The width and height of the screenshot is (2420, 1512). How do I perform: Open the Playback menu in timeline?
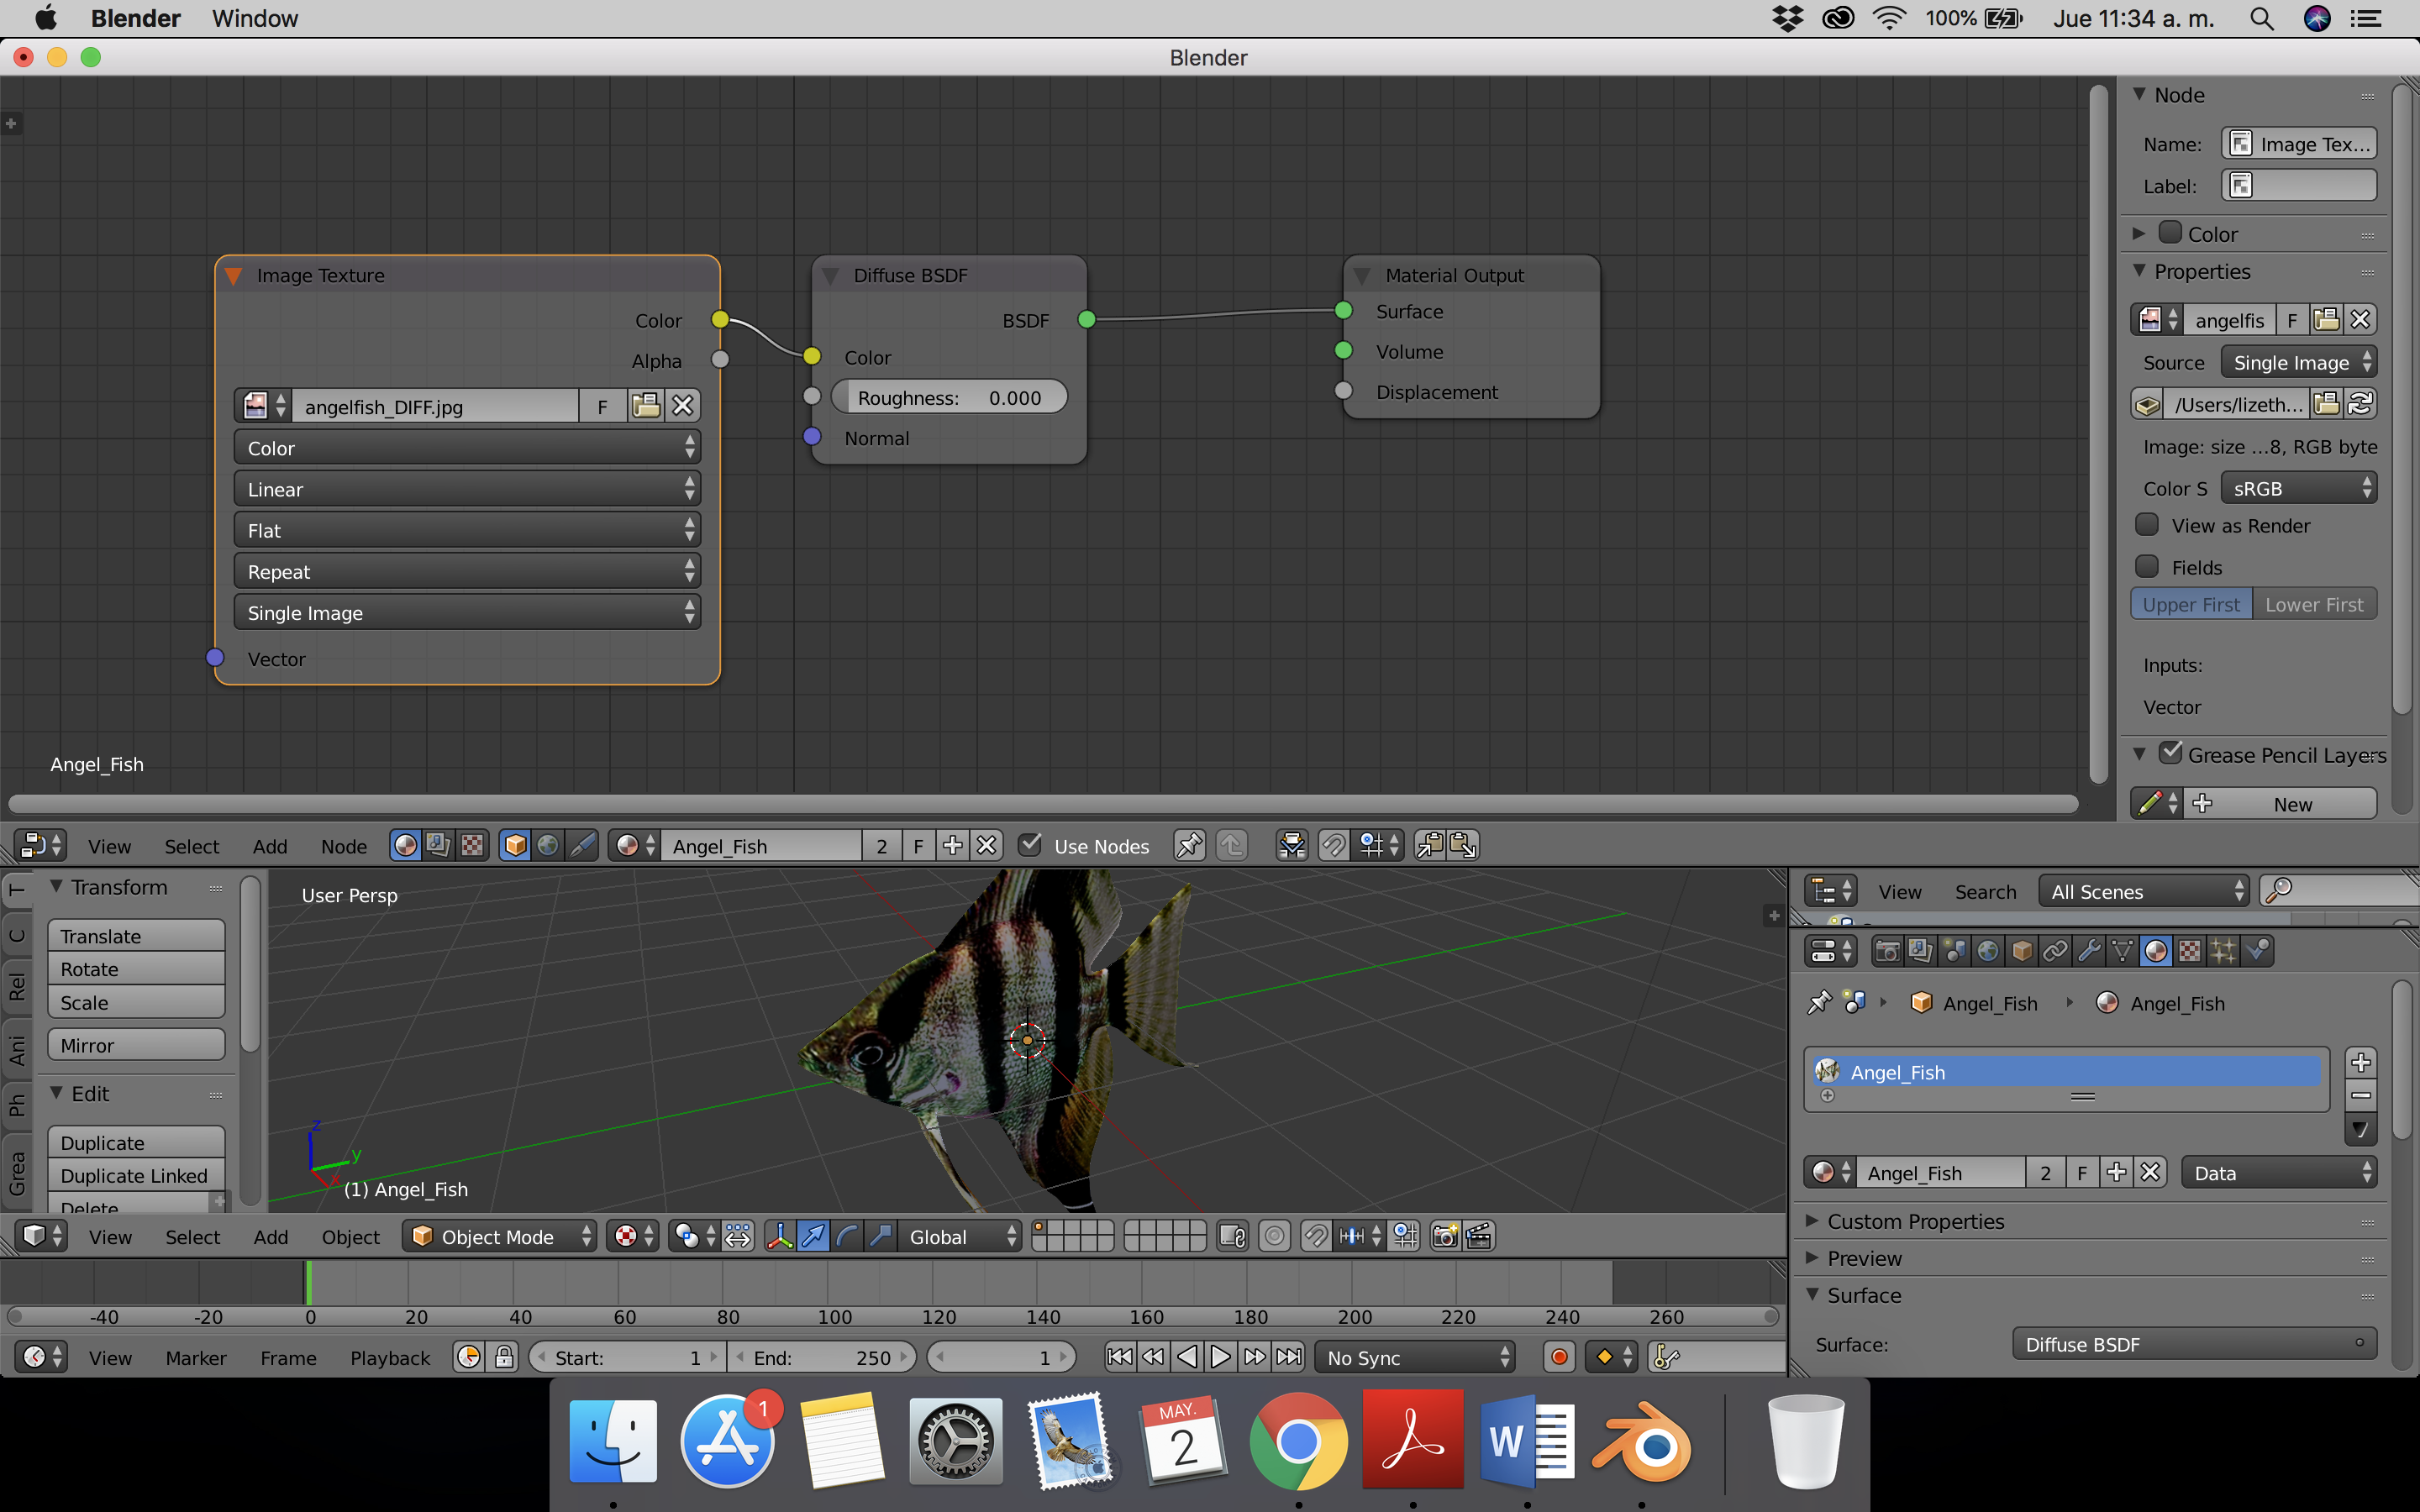[389, 1357]
